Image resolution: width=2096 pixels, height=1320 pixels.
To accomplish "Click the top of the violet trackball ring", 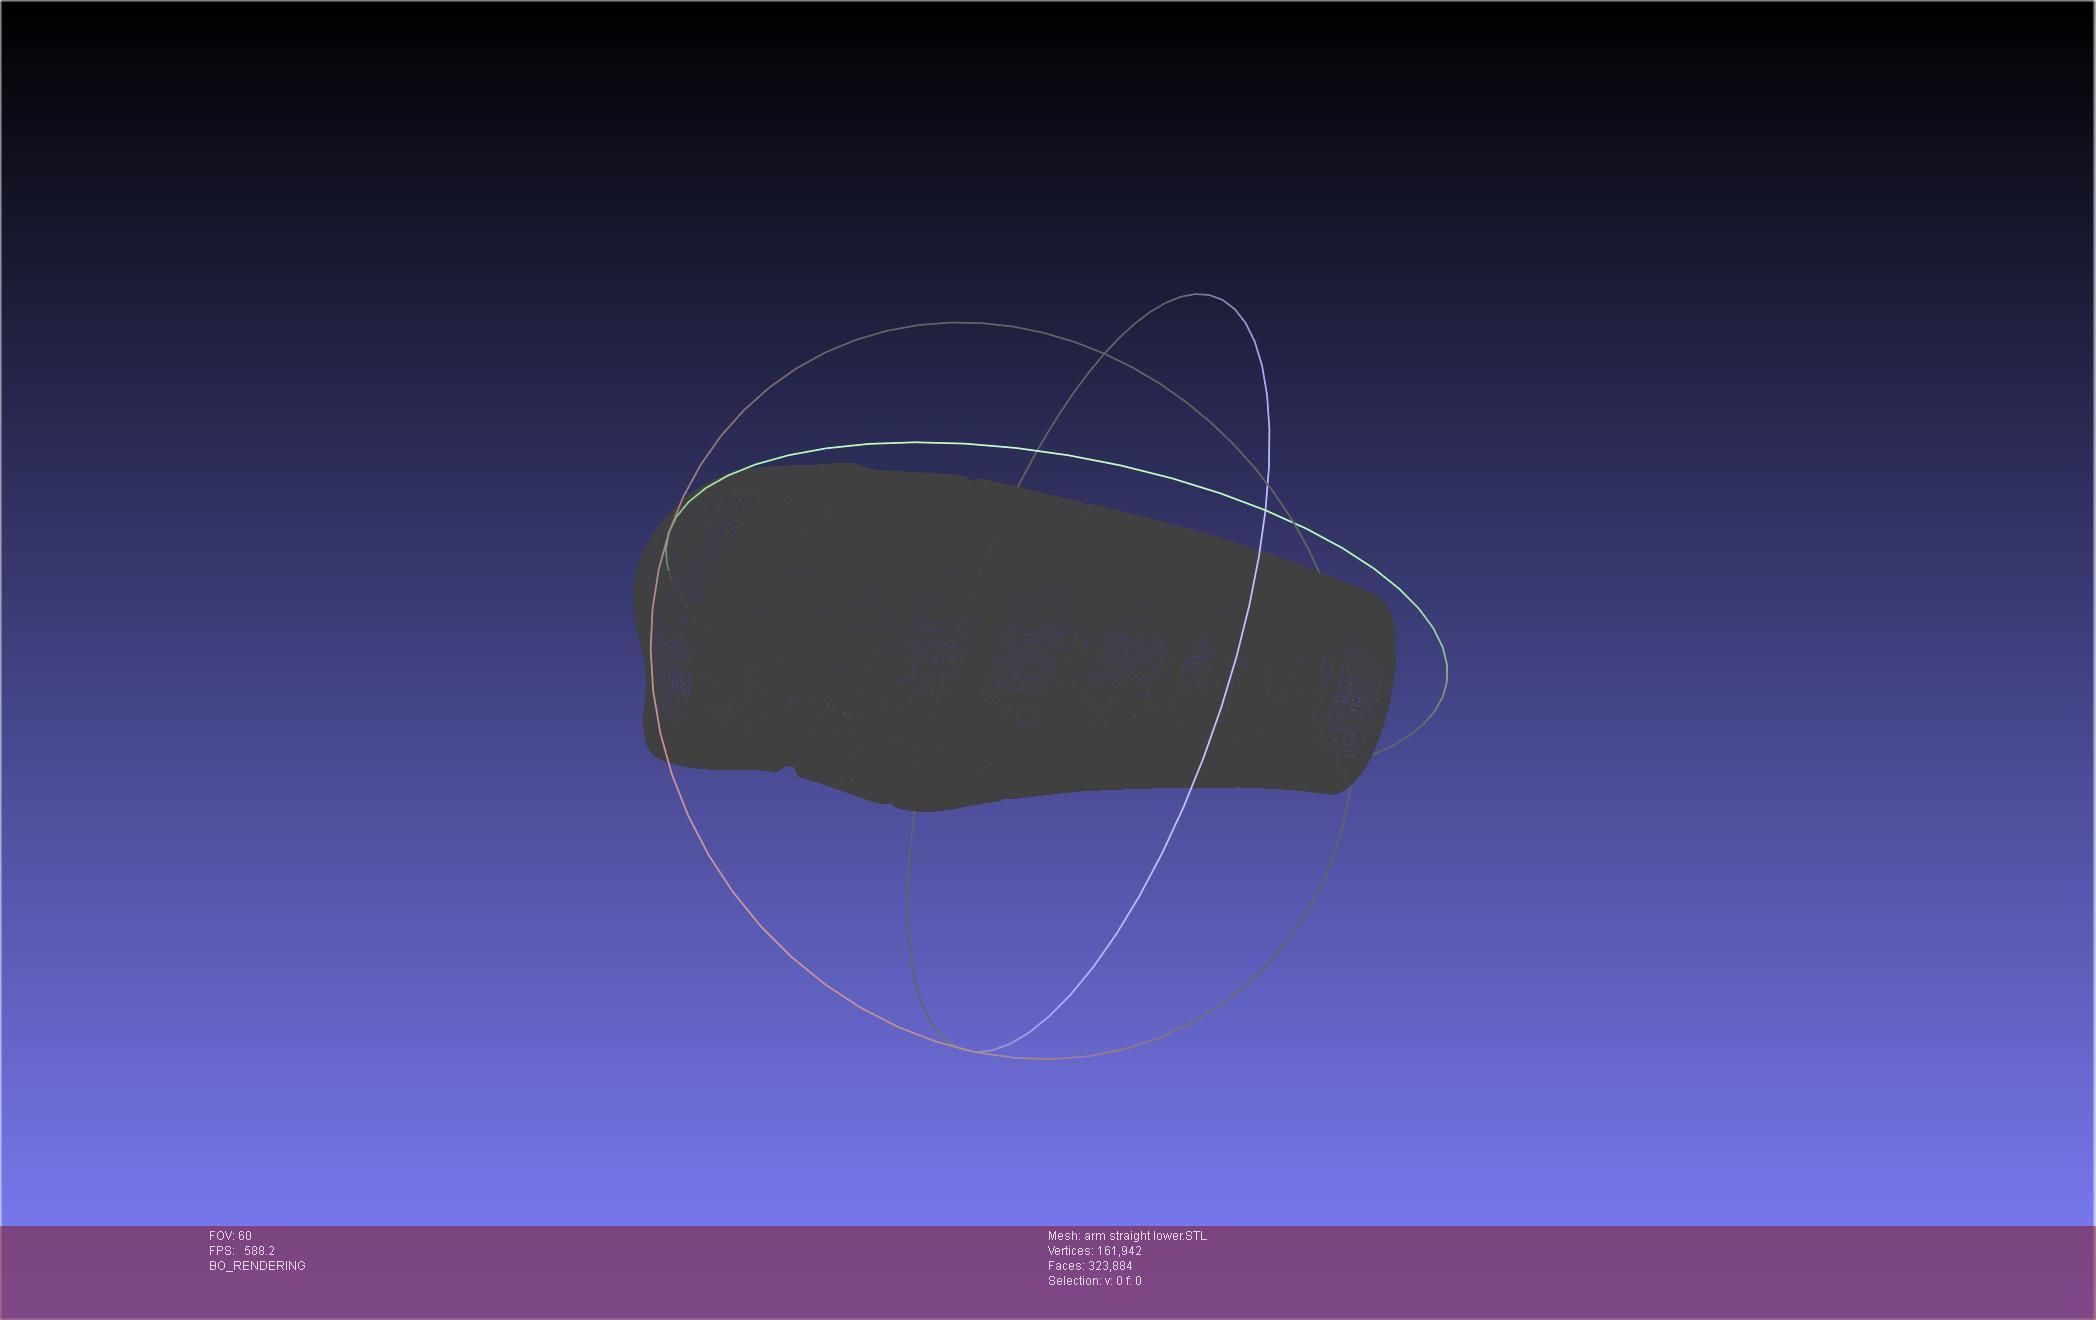I will coord(1200,294).
